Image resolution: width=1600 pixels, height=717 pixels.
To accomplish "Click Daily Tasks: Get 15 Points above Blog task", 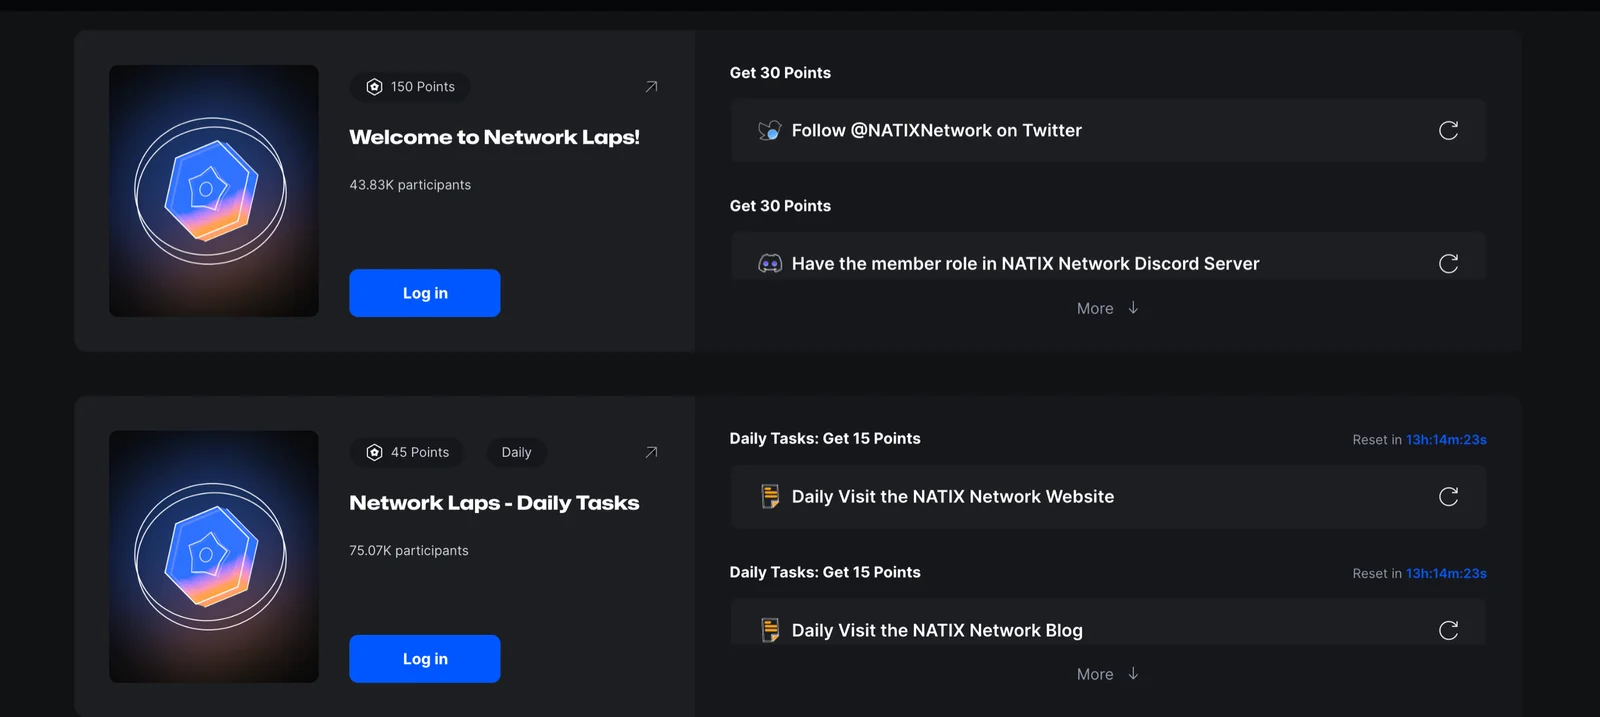I will (825, 572).
